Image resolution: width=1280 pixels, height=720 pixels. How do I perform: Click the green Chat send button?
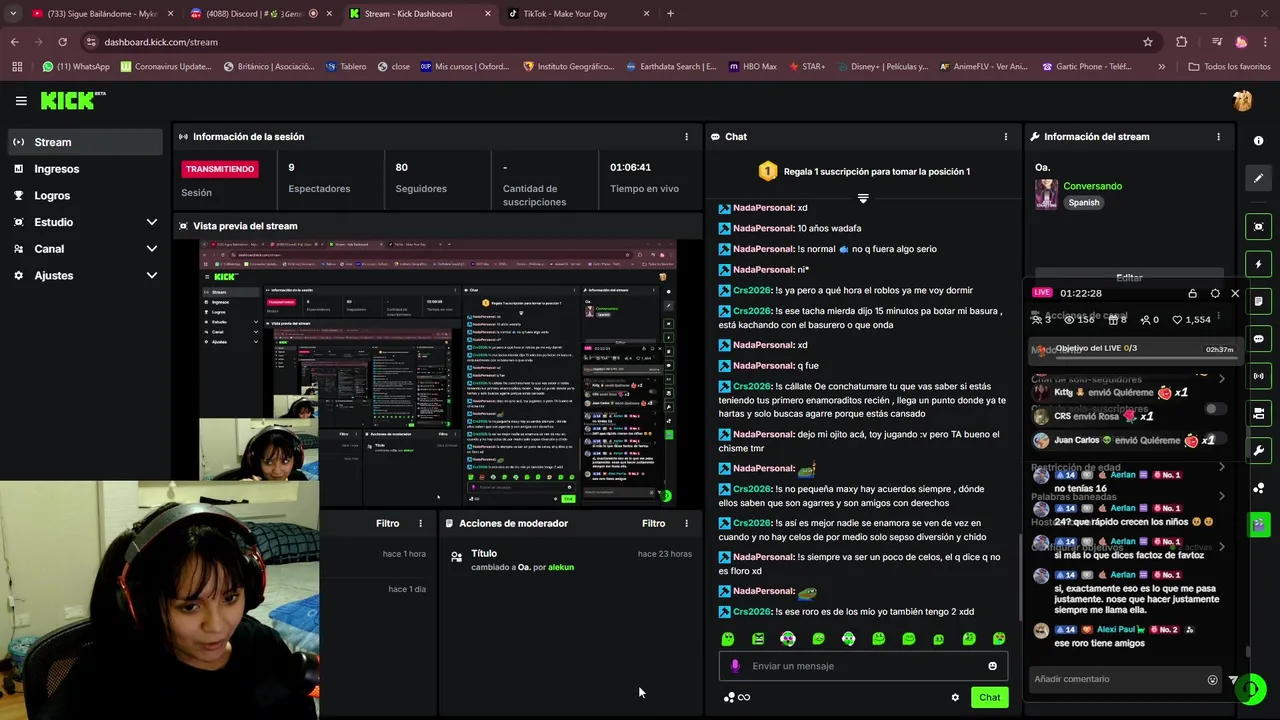tap(989, 697)
